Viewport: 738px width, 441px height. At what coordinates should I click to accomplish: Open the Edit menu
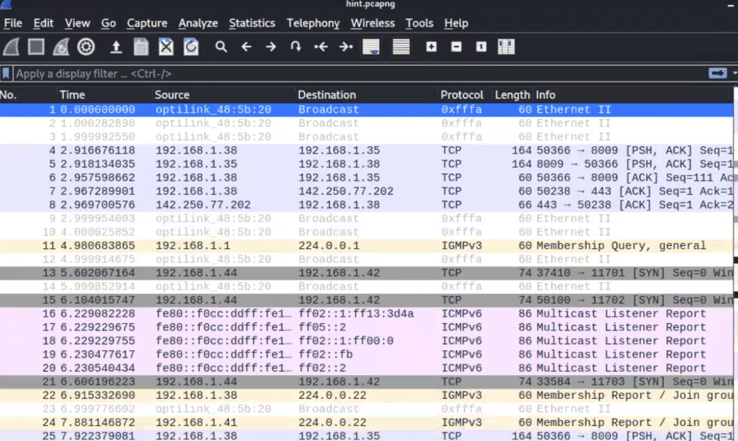click(x=43, y=23)
